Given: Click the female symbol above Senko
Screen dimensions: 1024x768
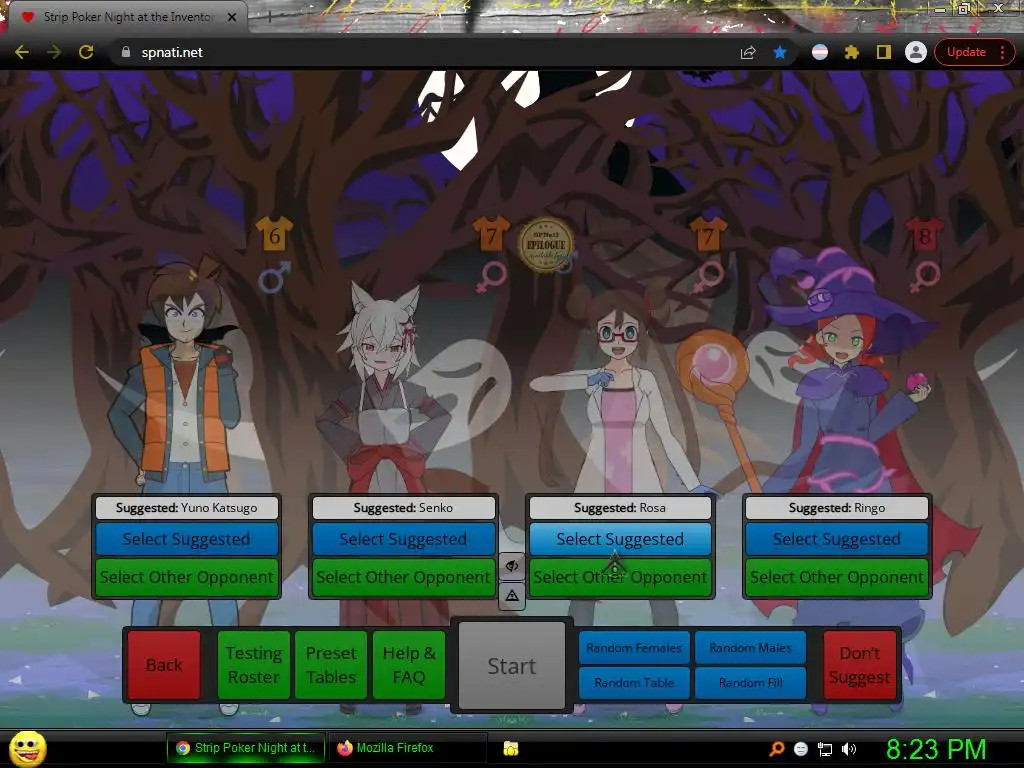Looking at the screenshot, I should [x=492, y=277].
